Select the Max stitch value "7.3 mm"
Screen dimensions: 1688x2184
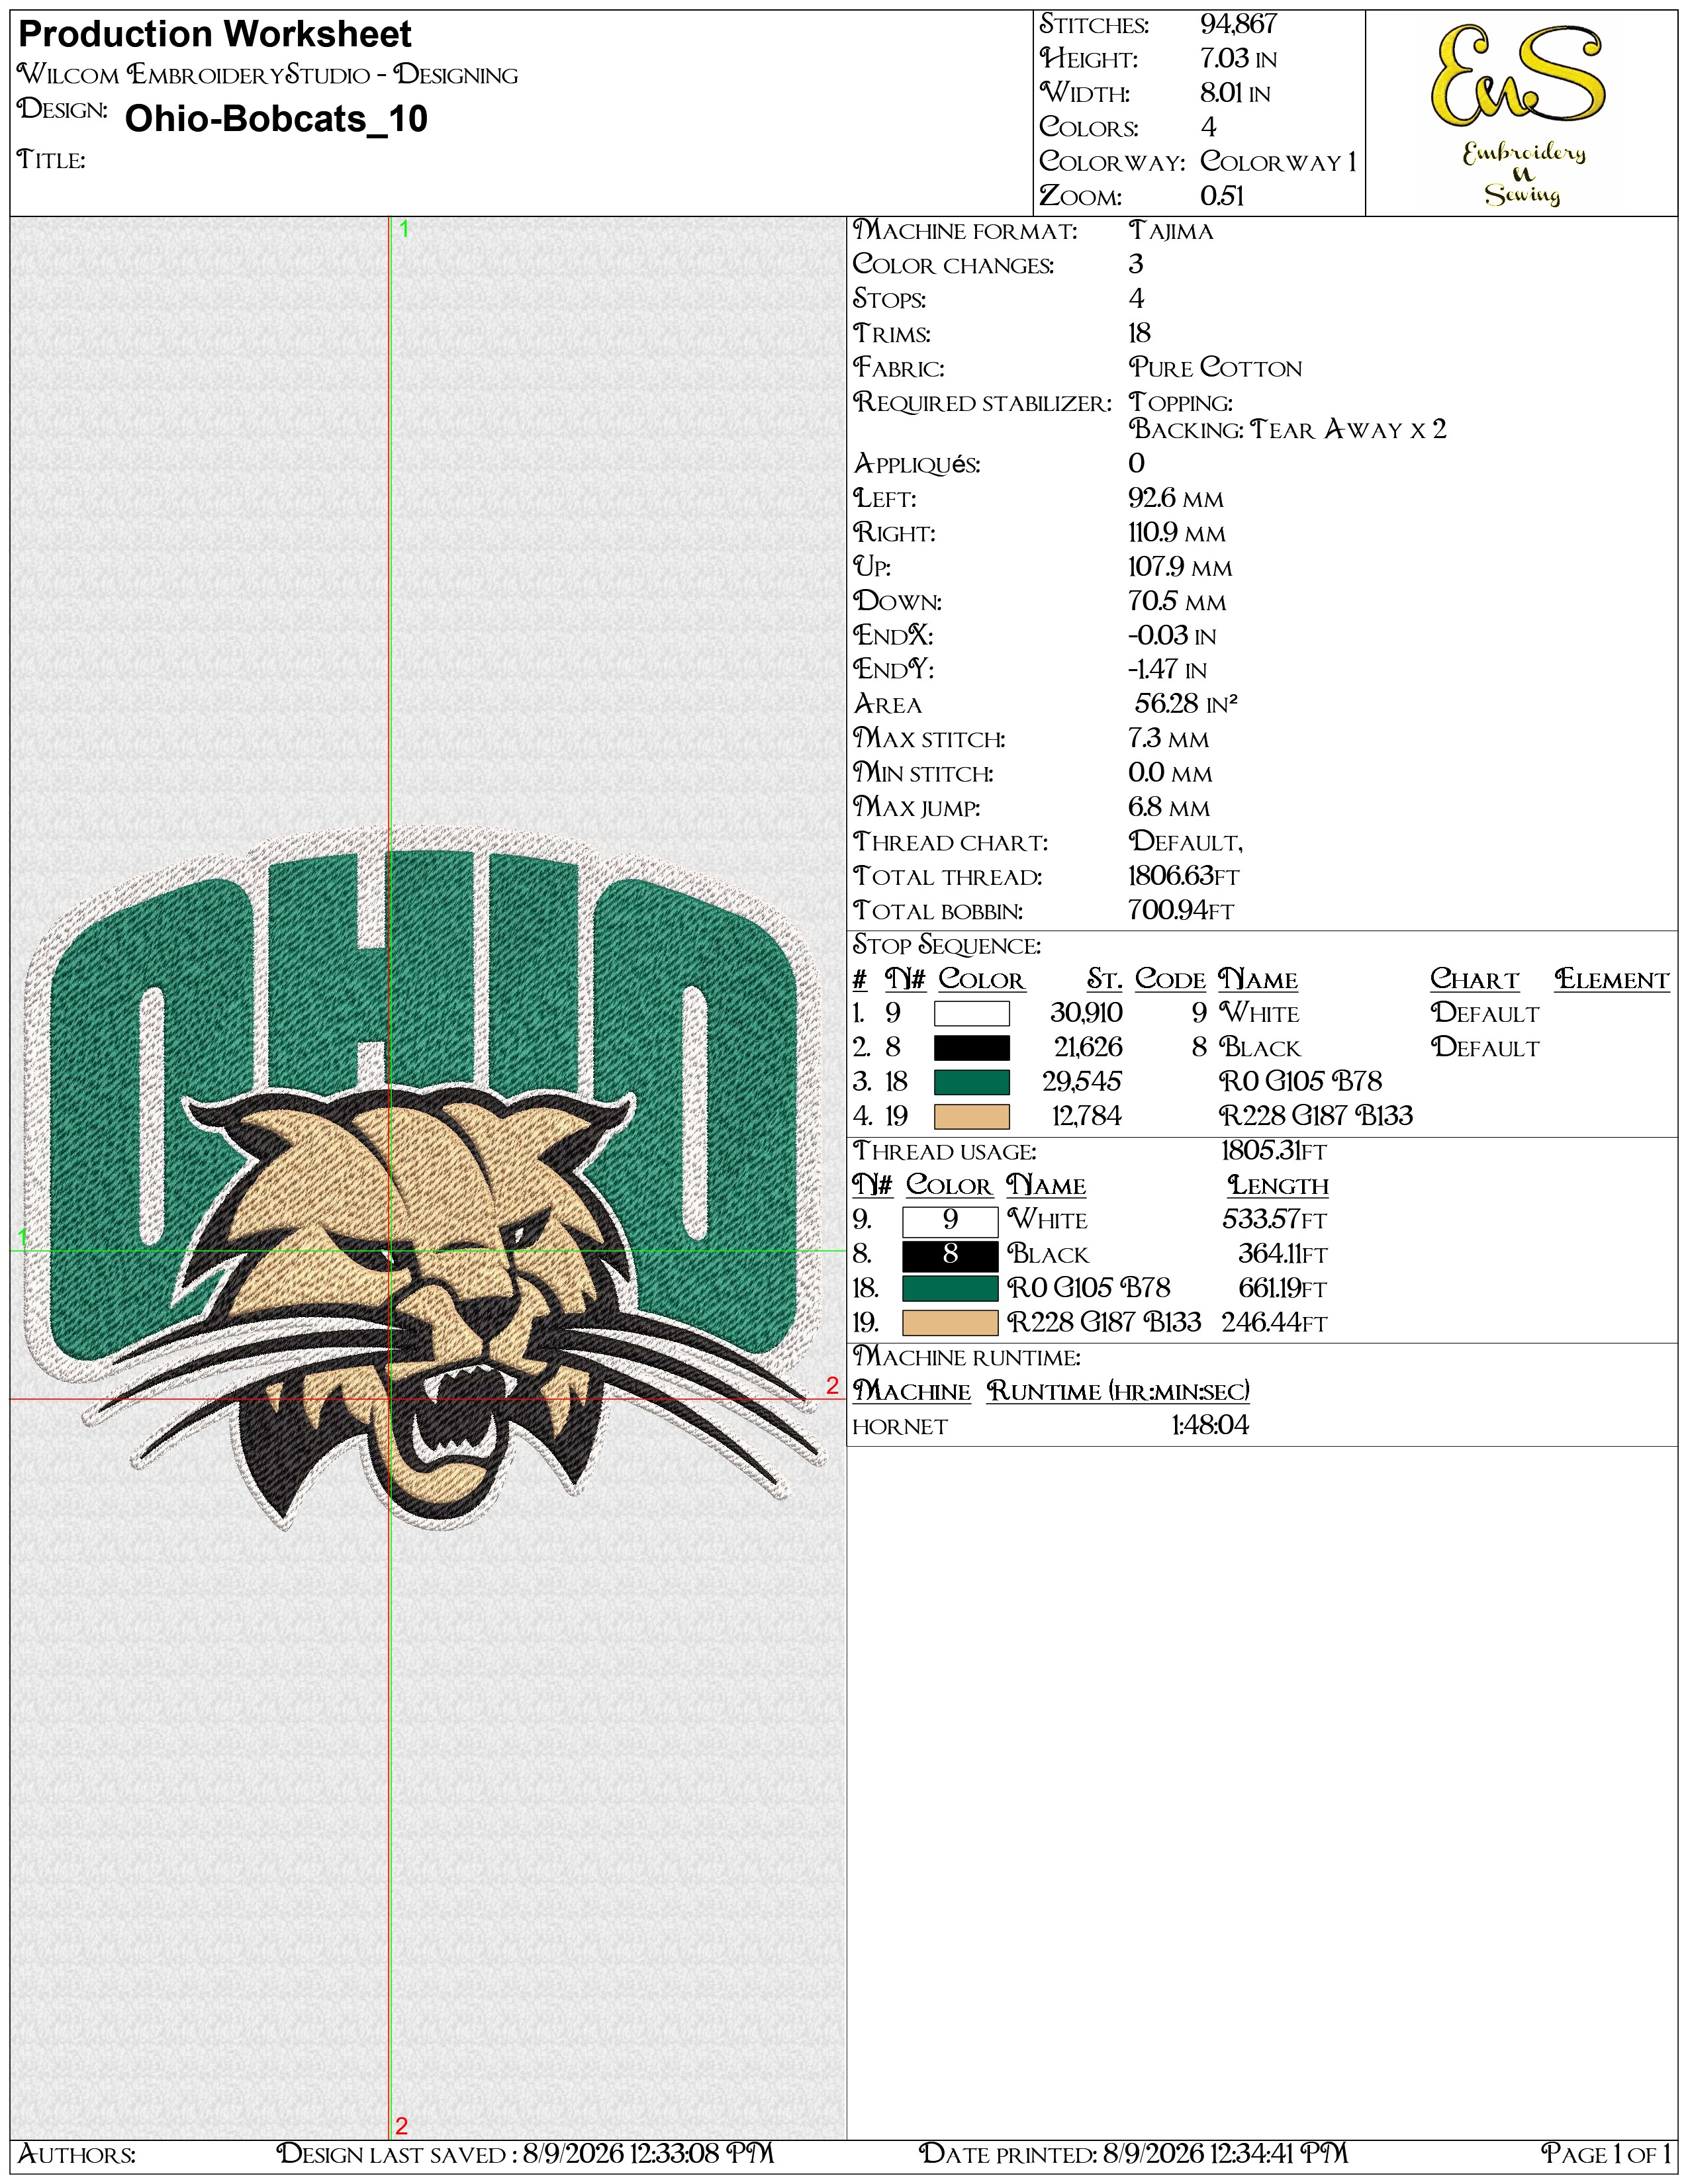point(1169,739)
